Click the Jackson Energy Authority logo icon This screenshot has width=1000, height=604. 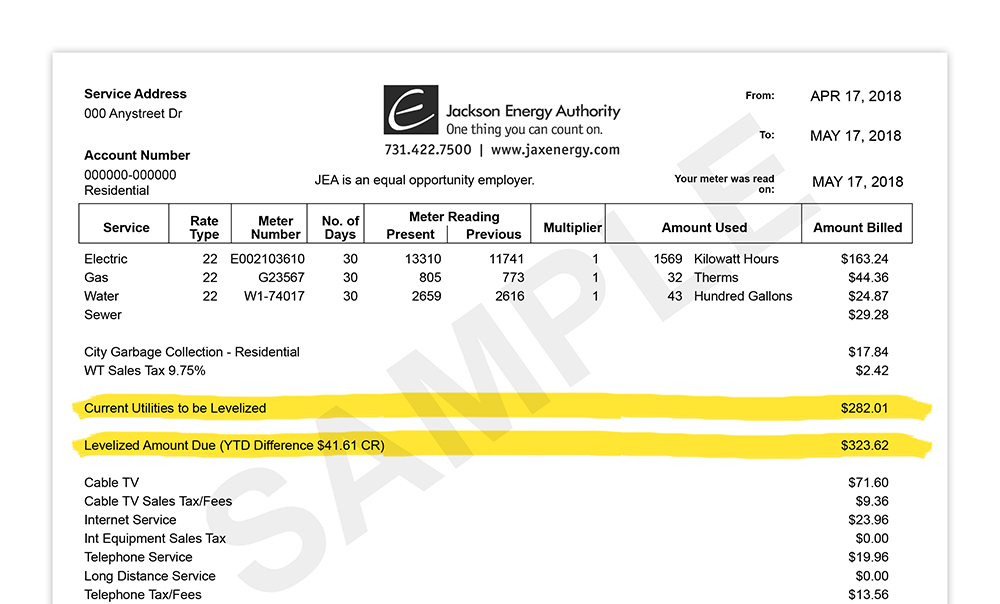point(411,110)
